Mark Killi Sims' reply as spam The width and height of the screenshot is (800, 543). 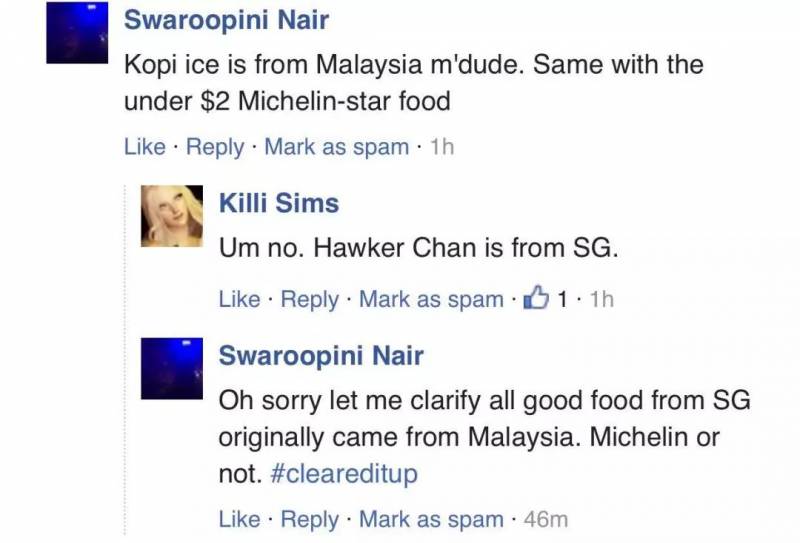click(431, 300)
